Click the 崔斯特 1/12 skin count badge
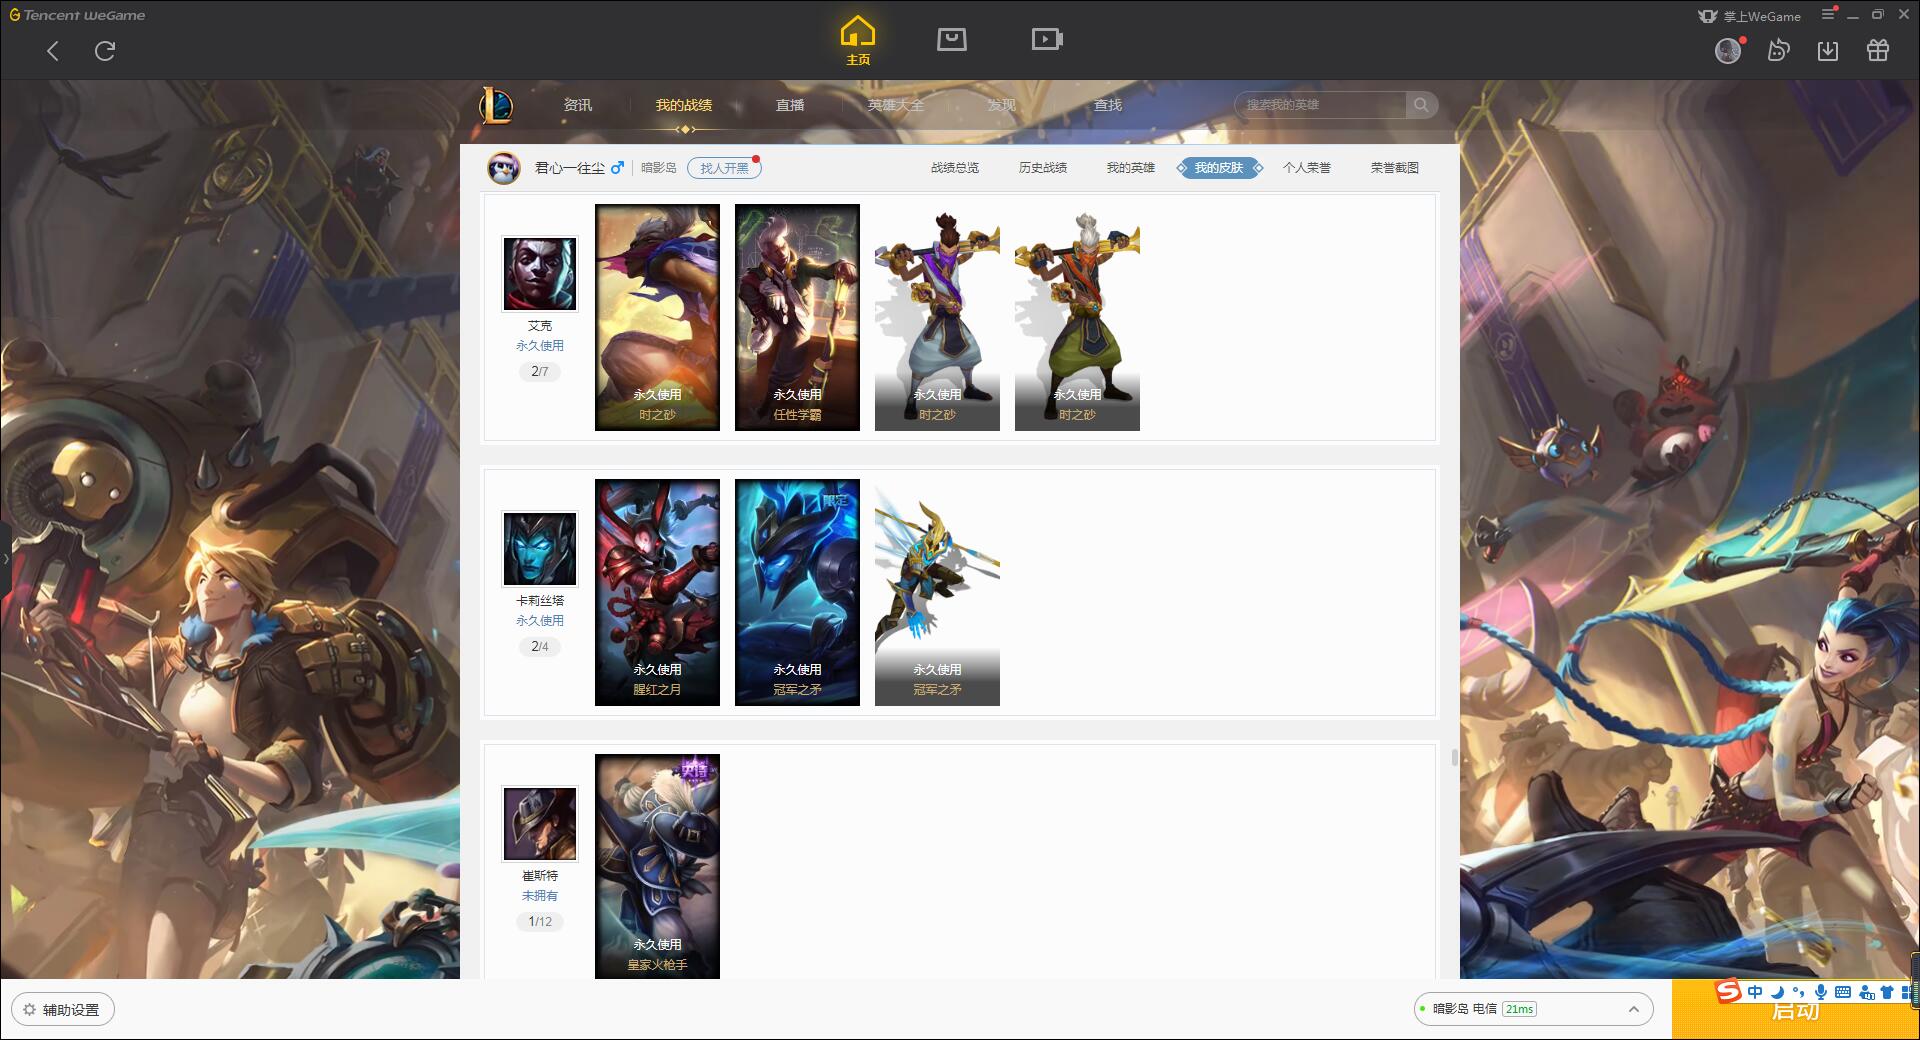 pyautogui.click(x=540, y=921)
